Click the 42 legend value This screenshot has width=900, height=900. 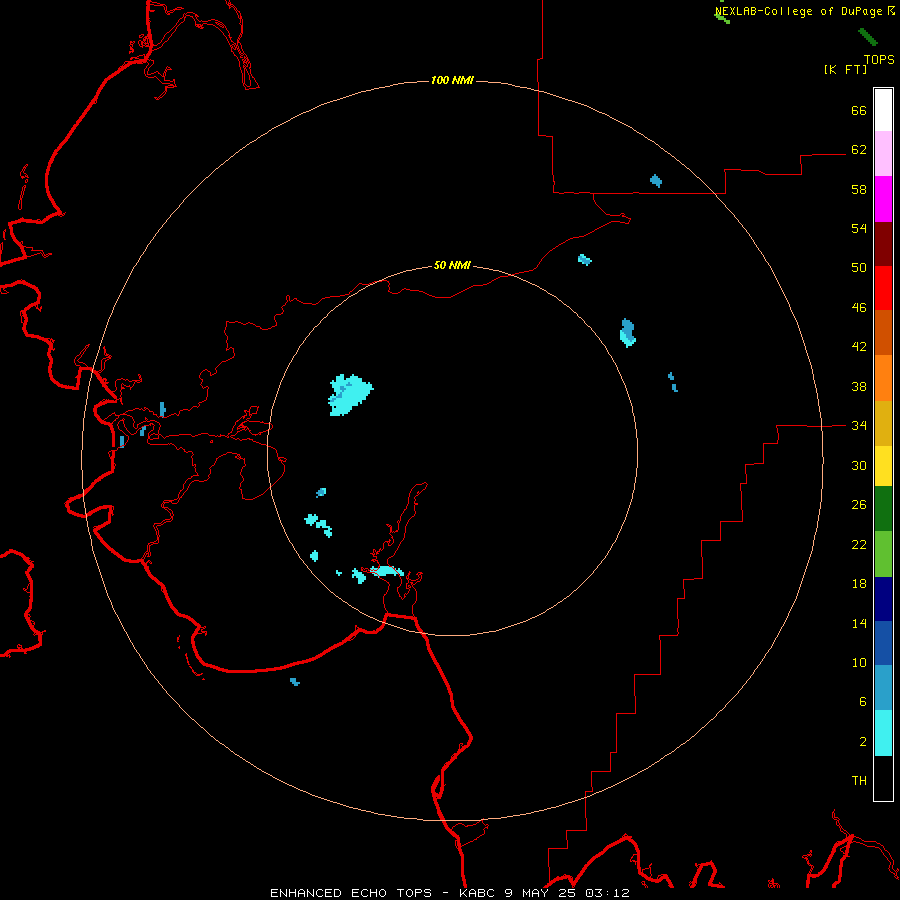859,347
